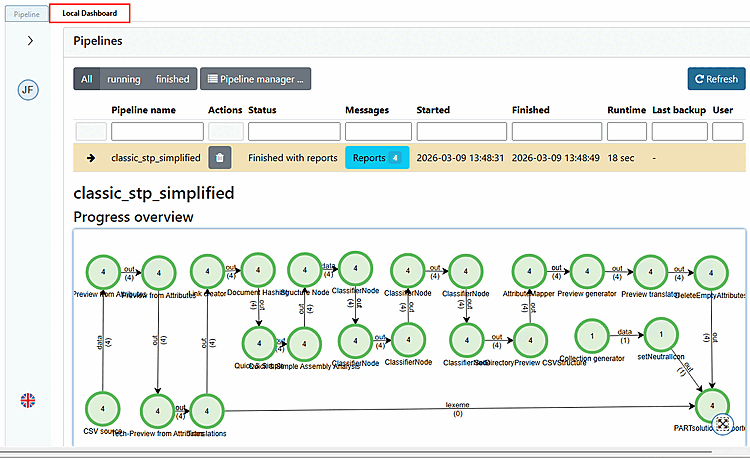Refresh the pipelines list

coord(717,79)
